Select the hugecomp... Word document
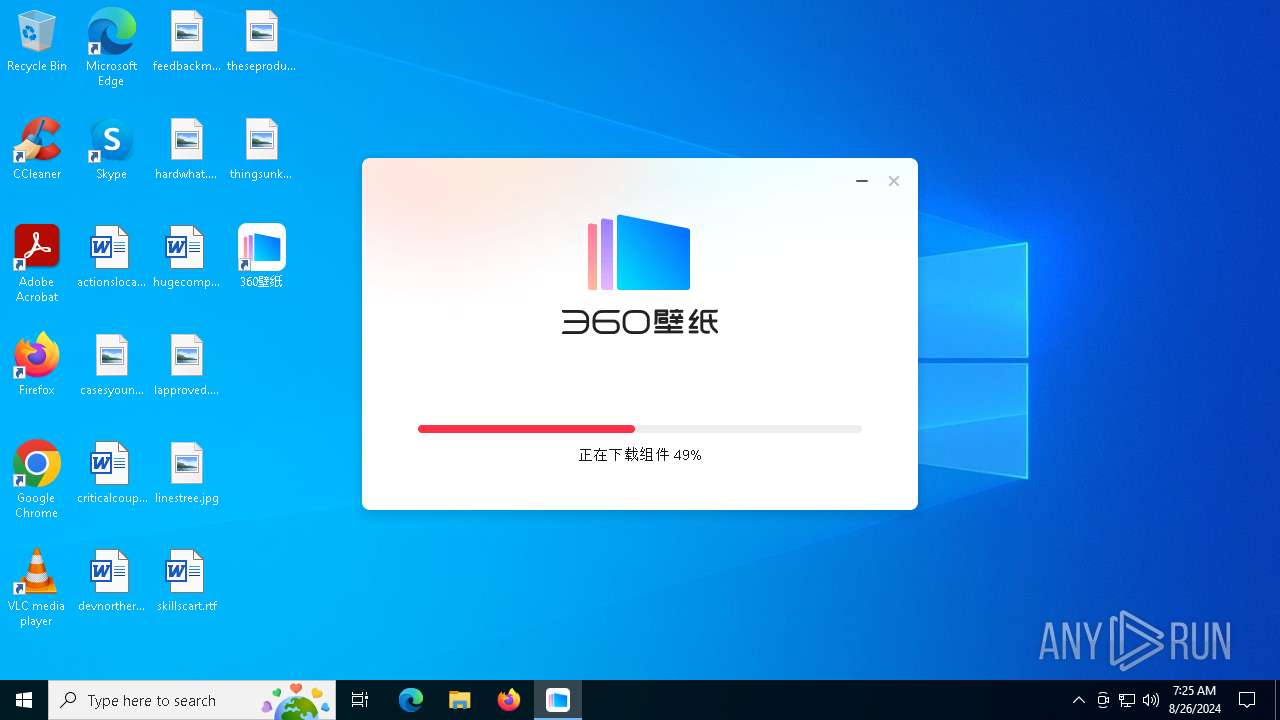Viewport: 1280px width, 720px height. point(186,257)
